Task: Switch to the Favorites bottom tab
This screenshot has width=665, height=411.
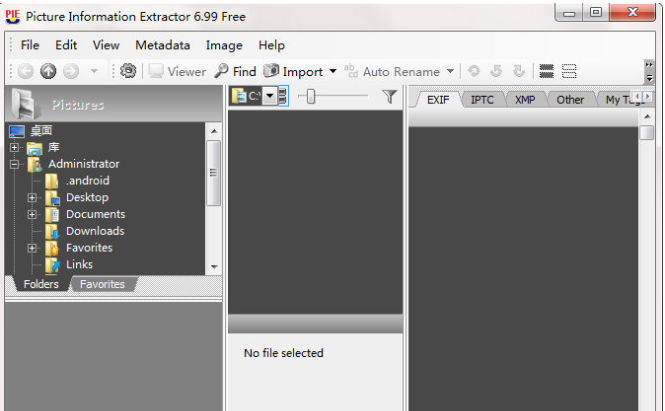Action: pos(102,284)
